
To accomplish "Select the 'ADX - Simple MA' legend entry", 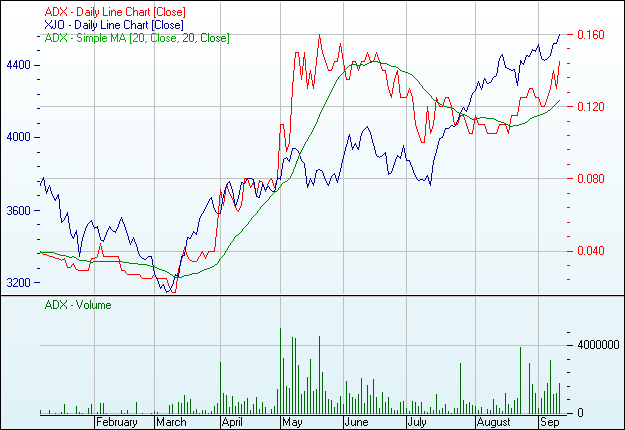I will coord(137,38).
